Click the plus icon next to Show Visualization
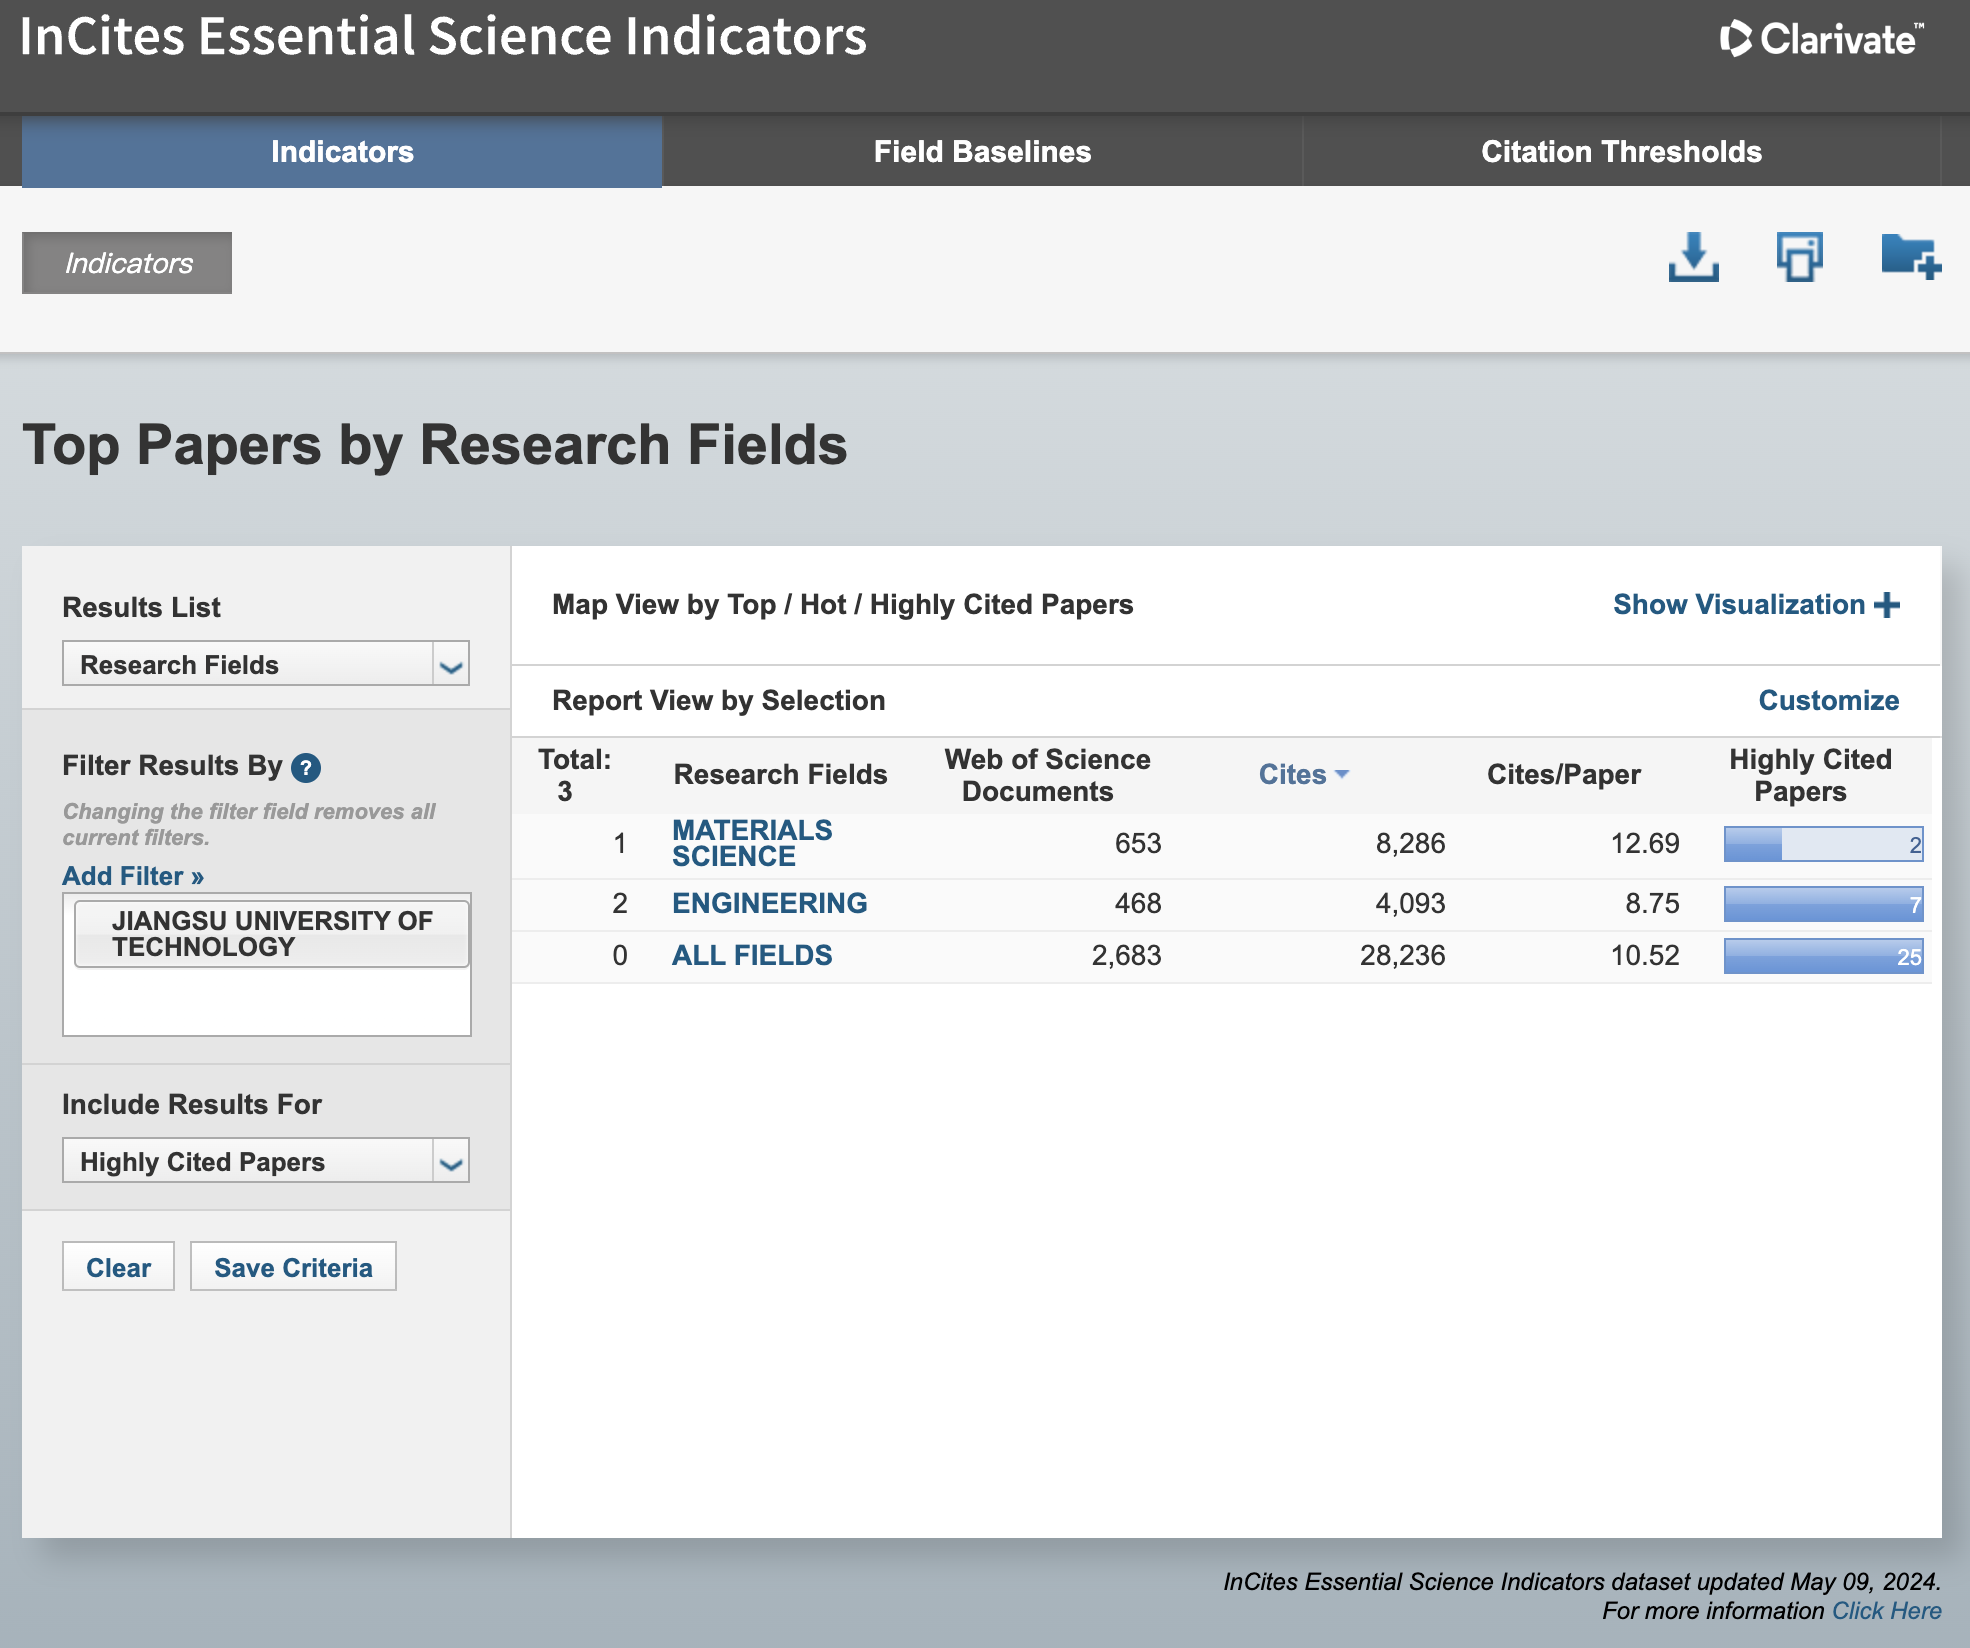 (1887, 605)
